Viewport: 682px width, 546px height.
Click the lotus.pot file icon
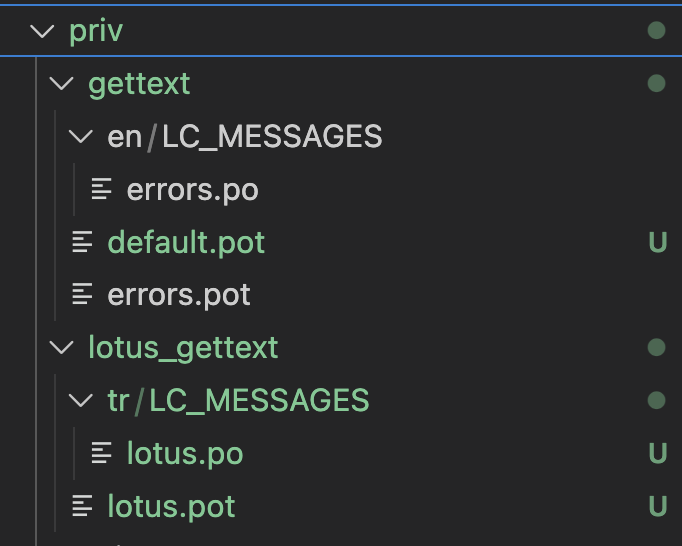pyautogui.click(x=82, y=507)
